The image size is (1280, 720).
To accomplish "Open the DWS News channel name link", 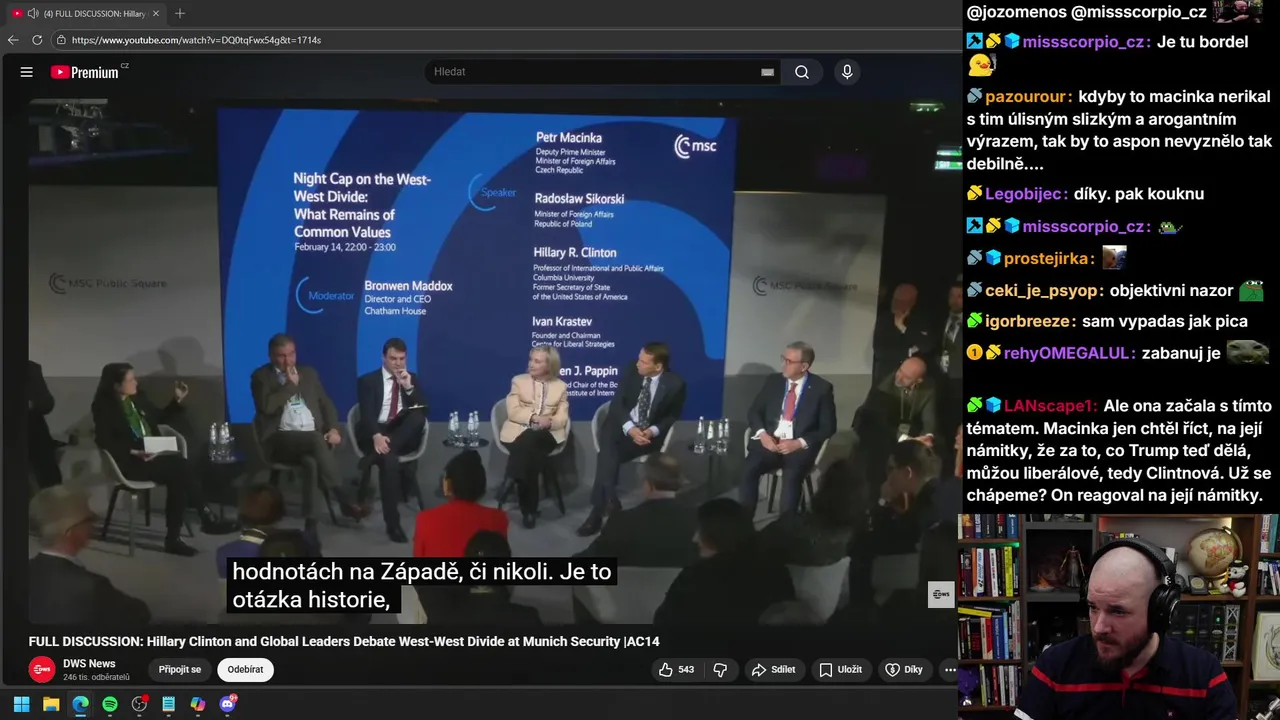I will (89, 664).
